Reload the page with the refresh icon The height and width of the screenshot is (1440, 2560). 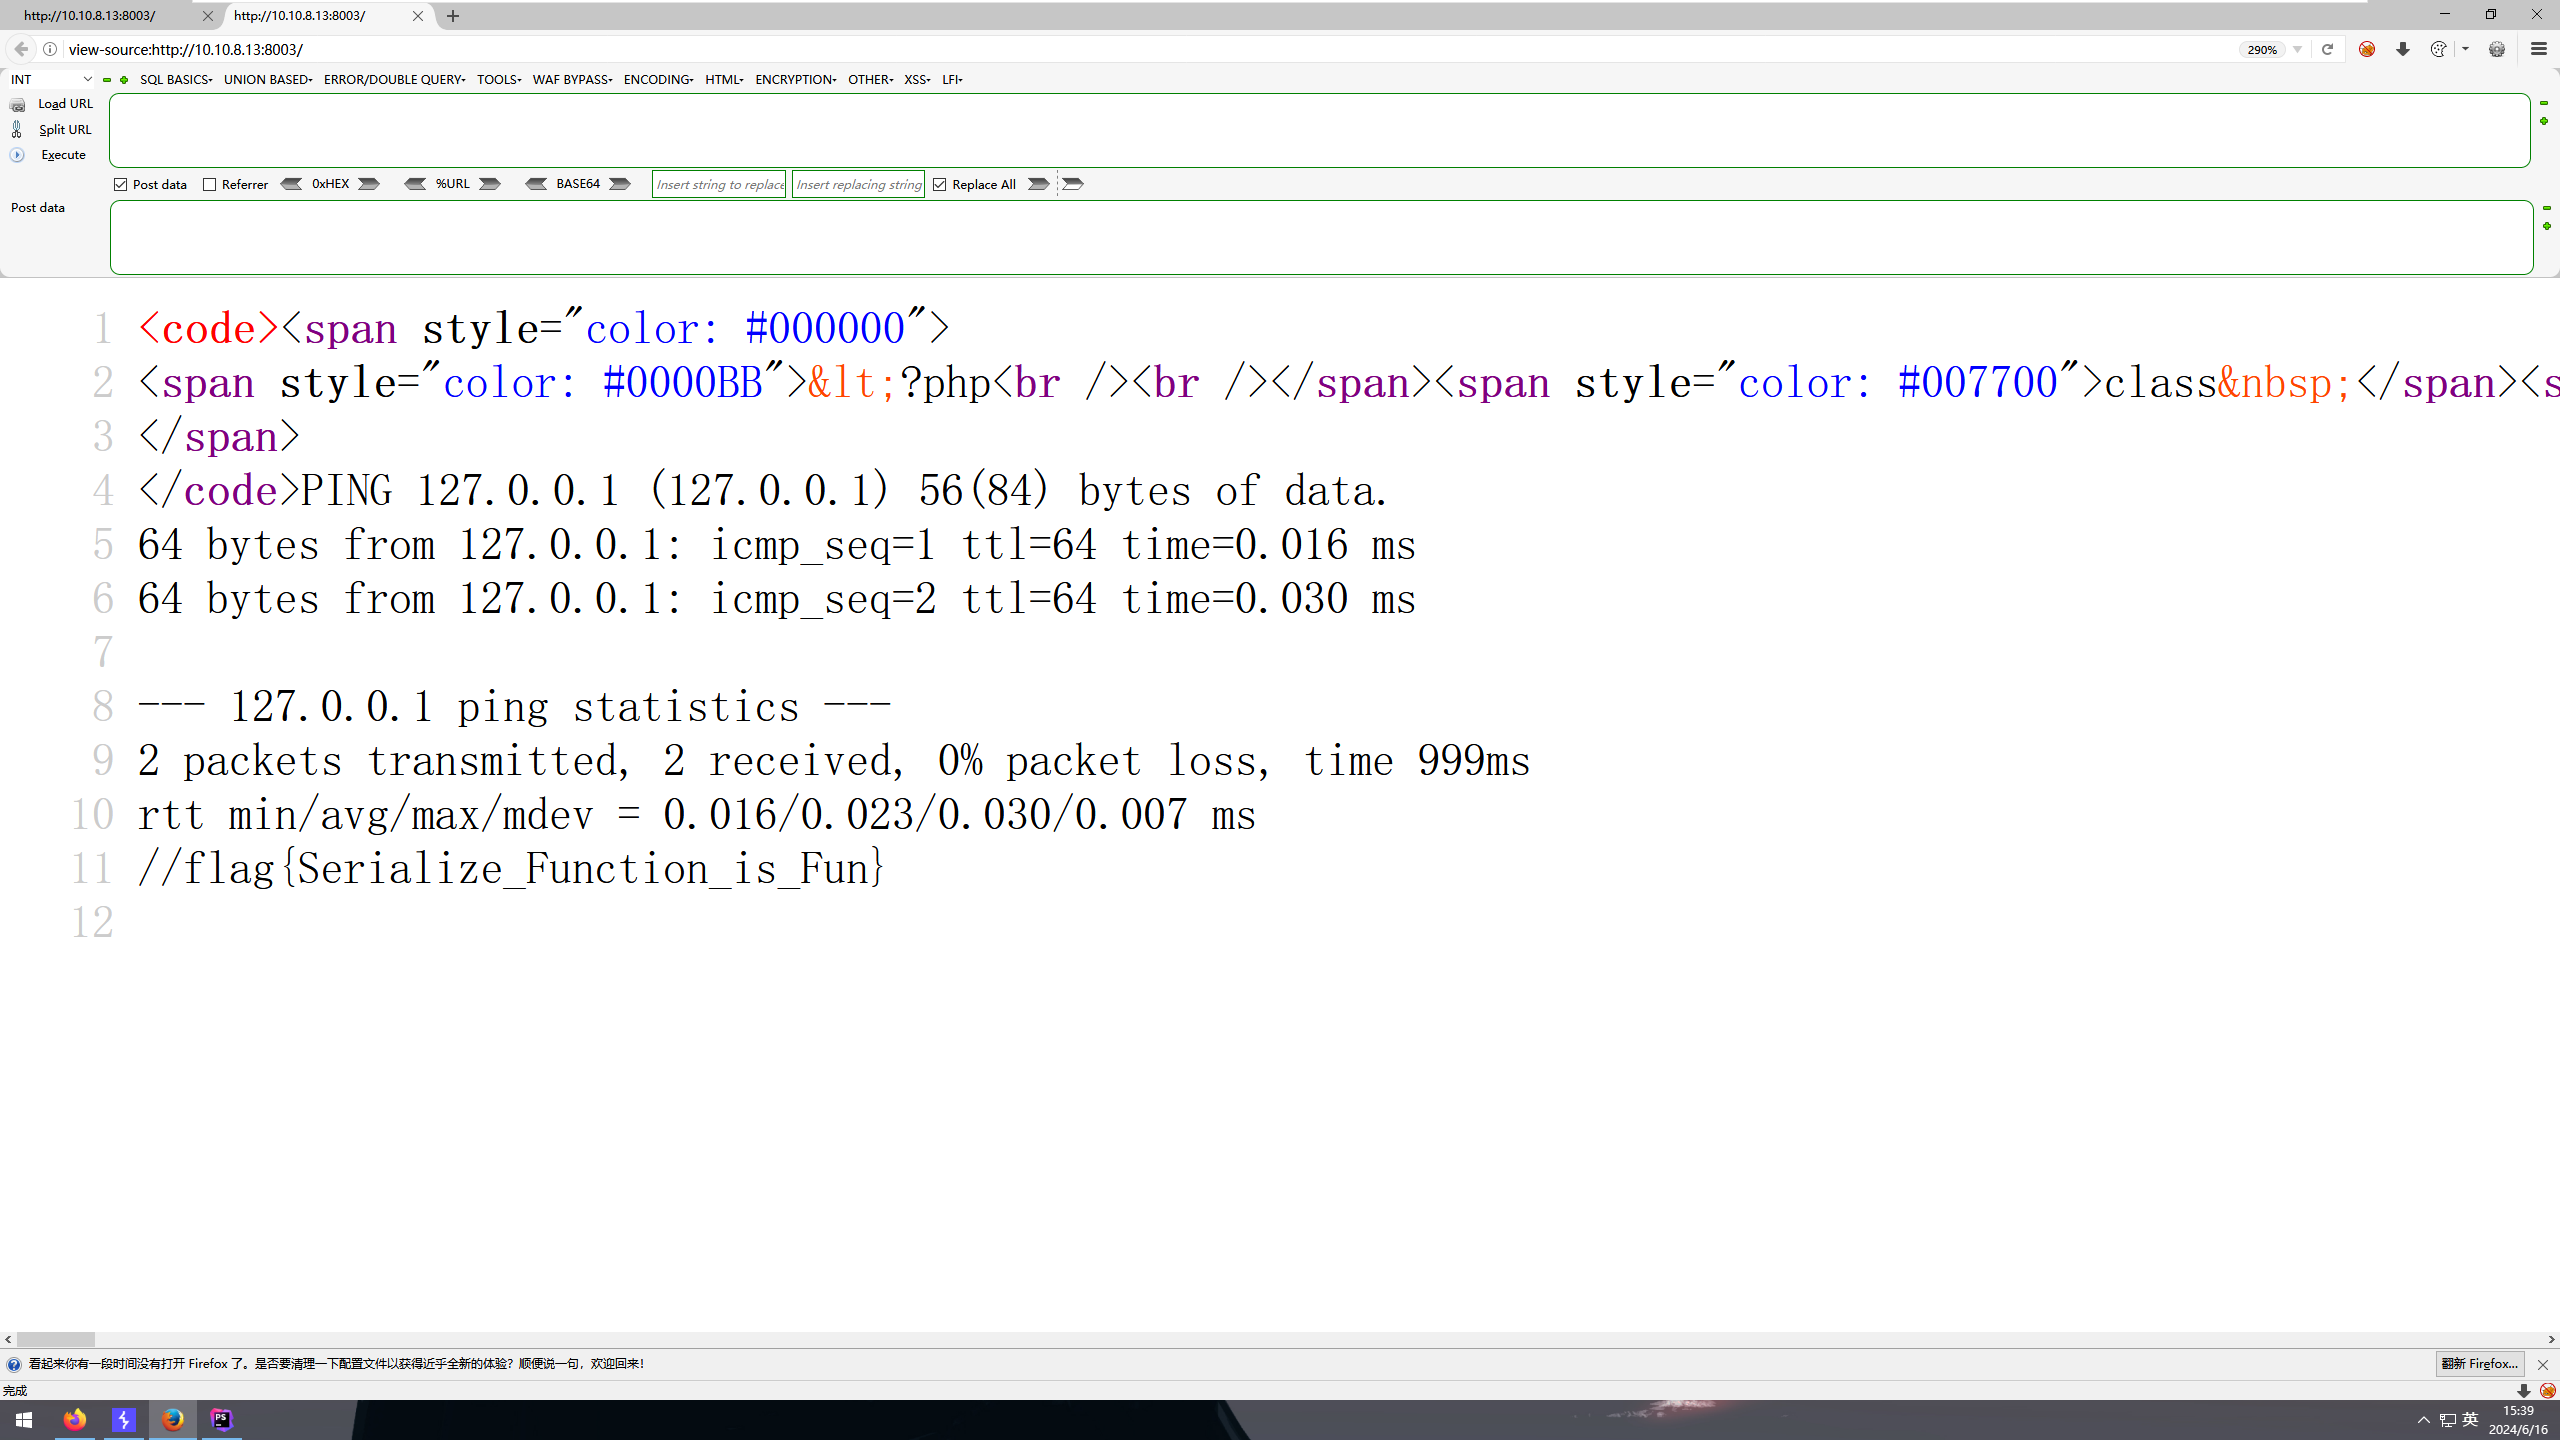click(2327, 49)
